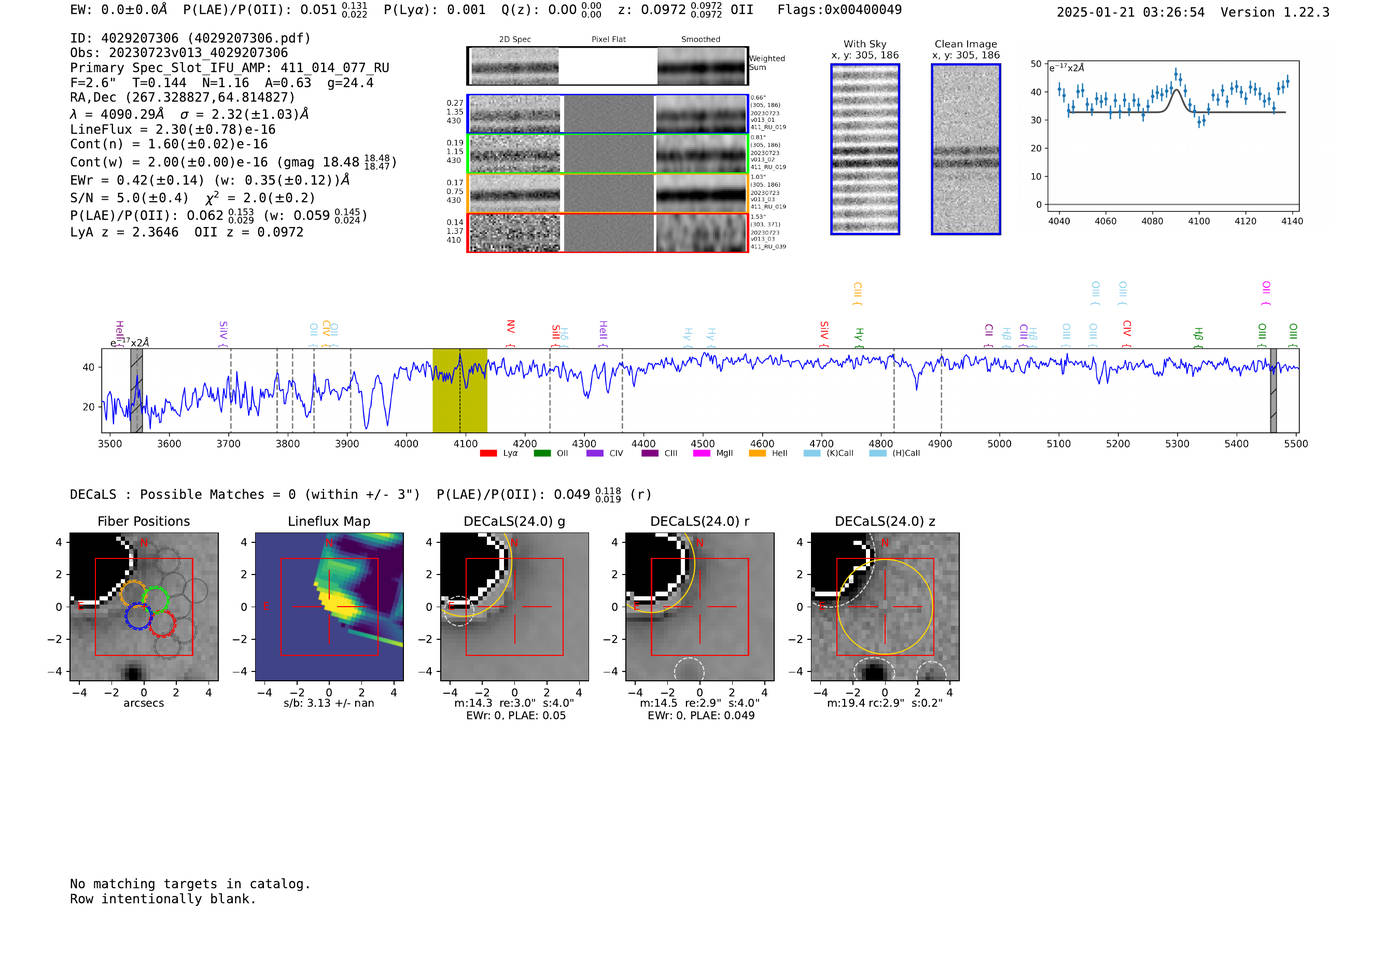Screen dimensions: 1400x953
Task: Select the green dashed fiber circle
Action: 156,600
